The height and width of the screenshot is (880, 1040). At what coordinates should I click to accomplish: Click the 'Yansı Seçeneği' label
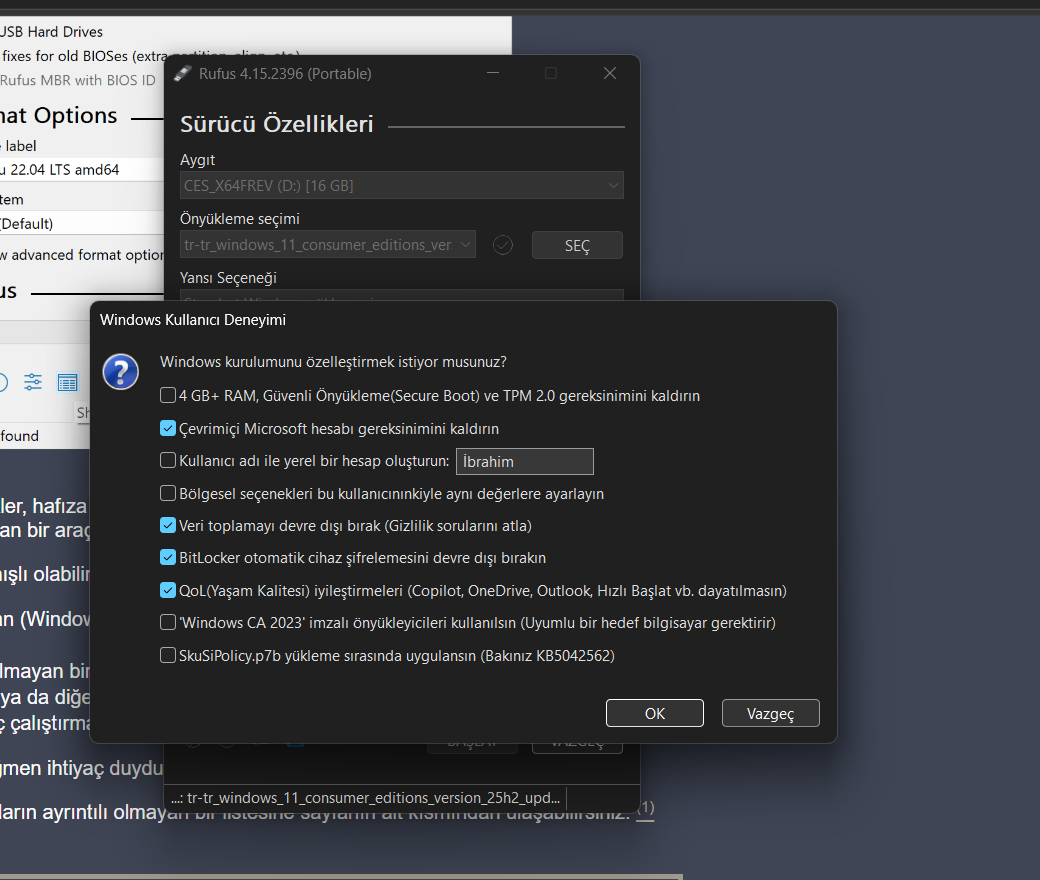point(228,278)
